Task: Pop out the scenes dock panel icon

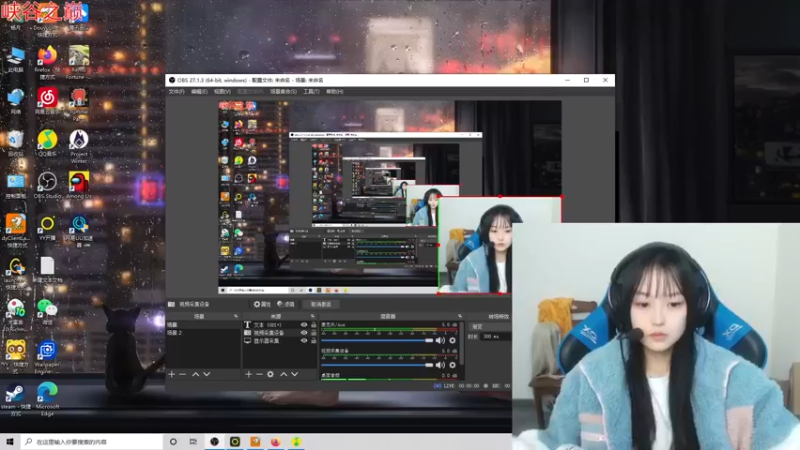Action: pos(236,316)
